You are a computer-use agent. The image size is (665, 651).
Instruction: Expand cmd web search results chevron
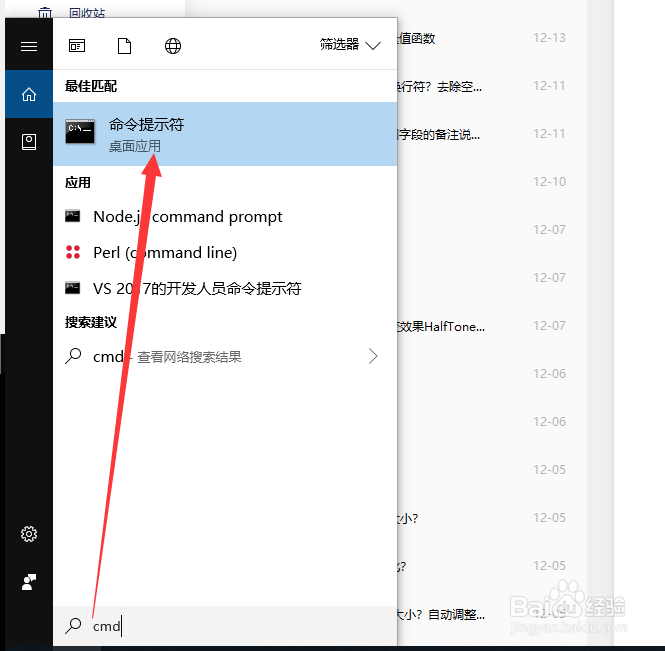(x=373, y=356)
